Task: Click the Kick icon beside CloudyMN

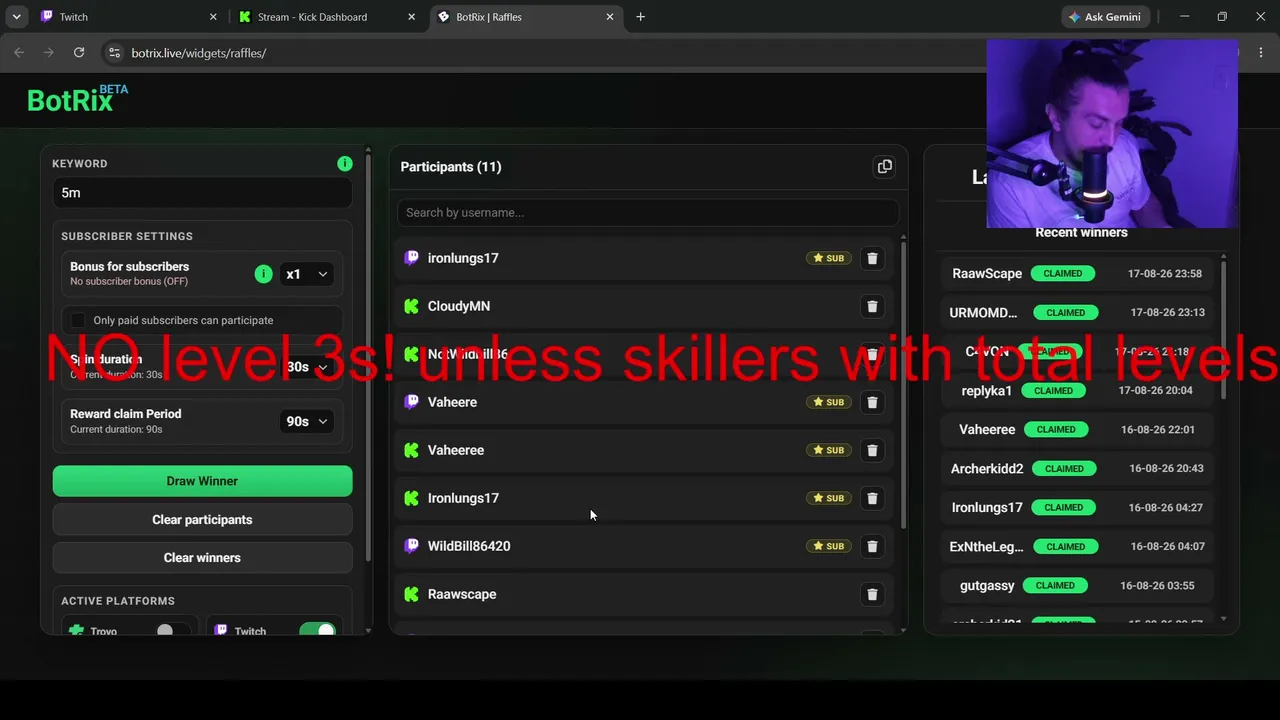Action: pyautogui.click(x=411, y=306)
